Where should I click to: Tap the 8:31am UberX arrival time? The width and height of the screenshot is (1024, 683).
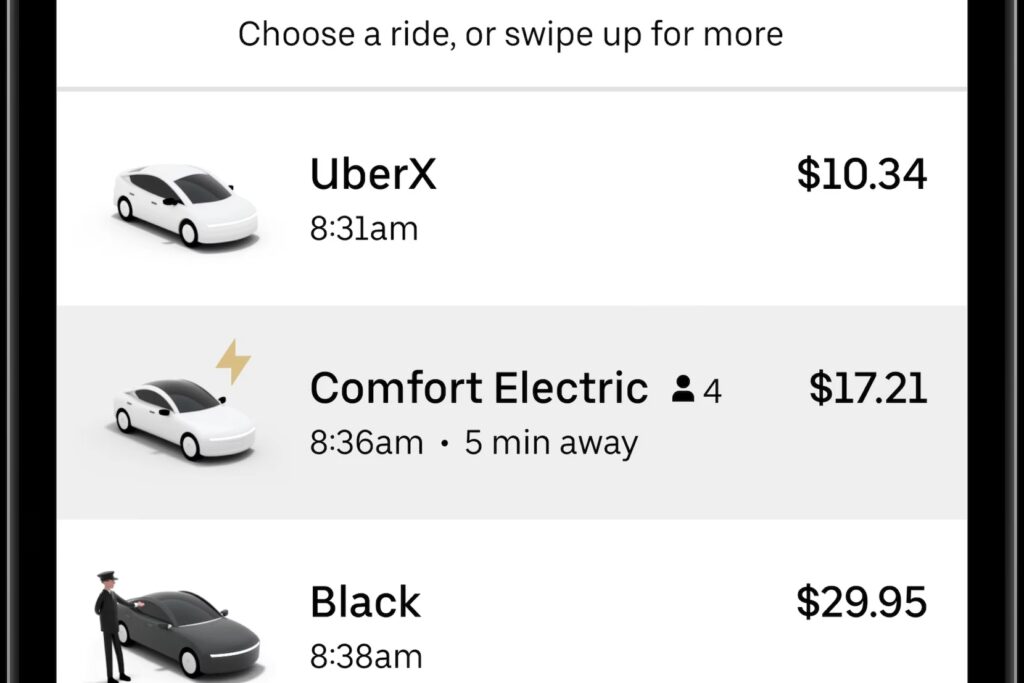pyautogui.click(x=364, y=229)
